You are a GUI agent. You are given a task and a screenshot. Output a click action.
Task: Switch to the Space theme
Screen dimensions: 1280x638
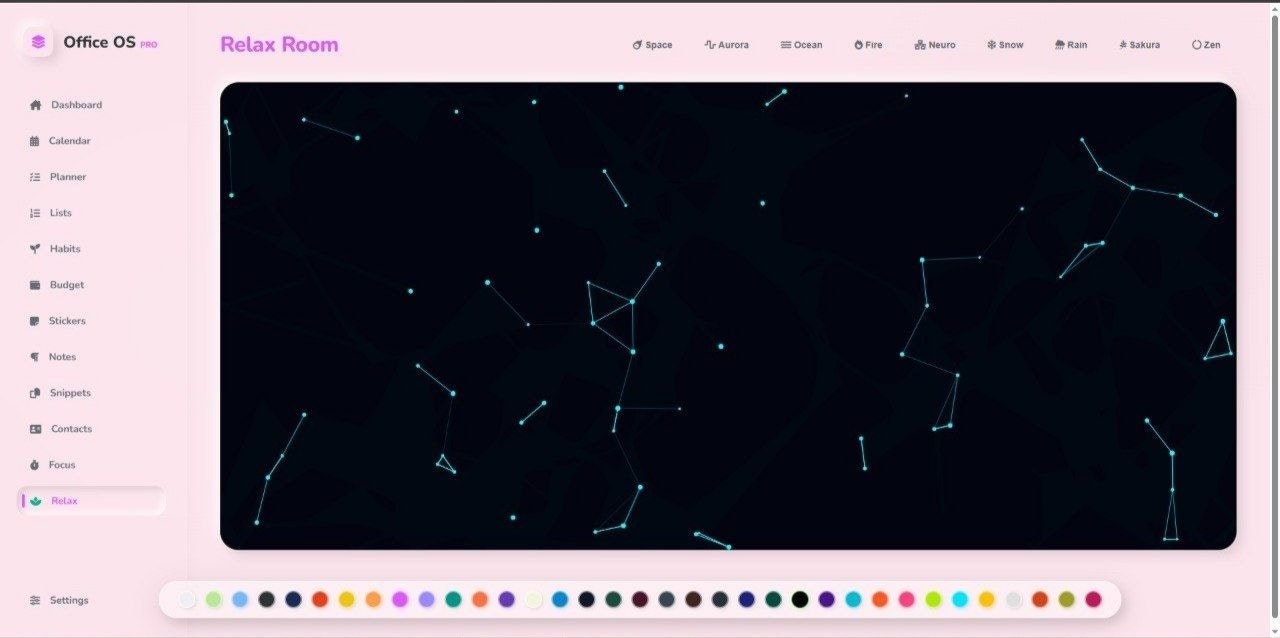(x=652, y=45)
